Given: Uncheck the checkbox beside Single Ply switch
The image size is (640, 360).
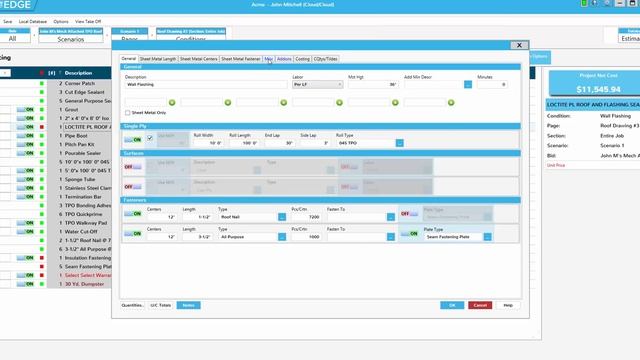Looking at the screenshot, I should click(x=150, y=138).
